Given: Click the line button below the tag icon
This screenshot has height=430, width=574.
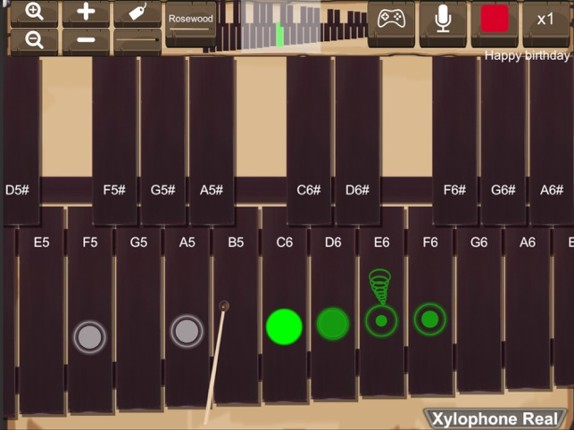Looking at the screenshot, I should click(x=137, y=40).
